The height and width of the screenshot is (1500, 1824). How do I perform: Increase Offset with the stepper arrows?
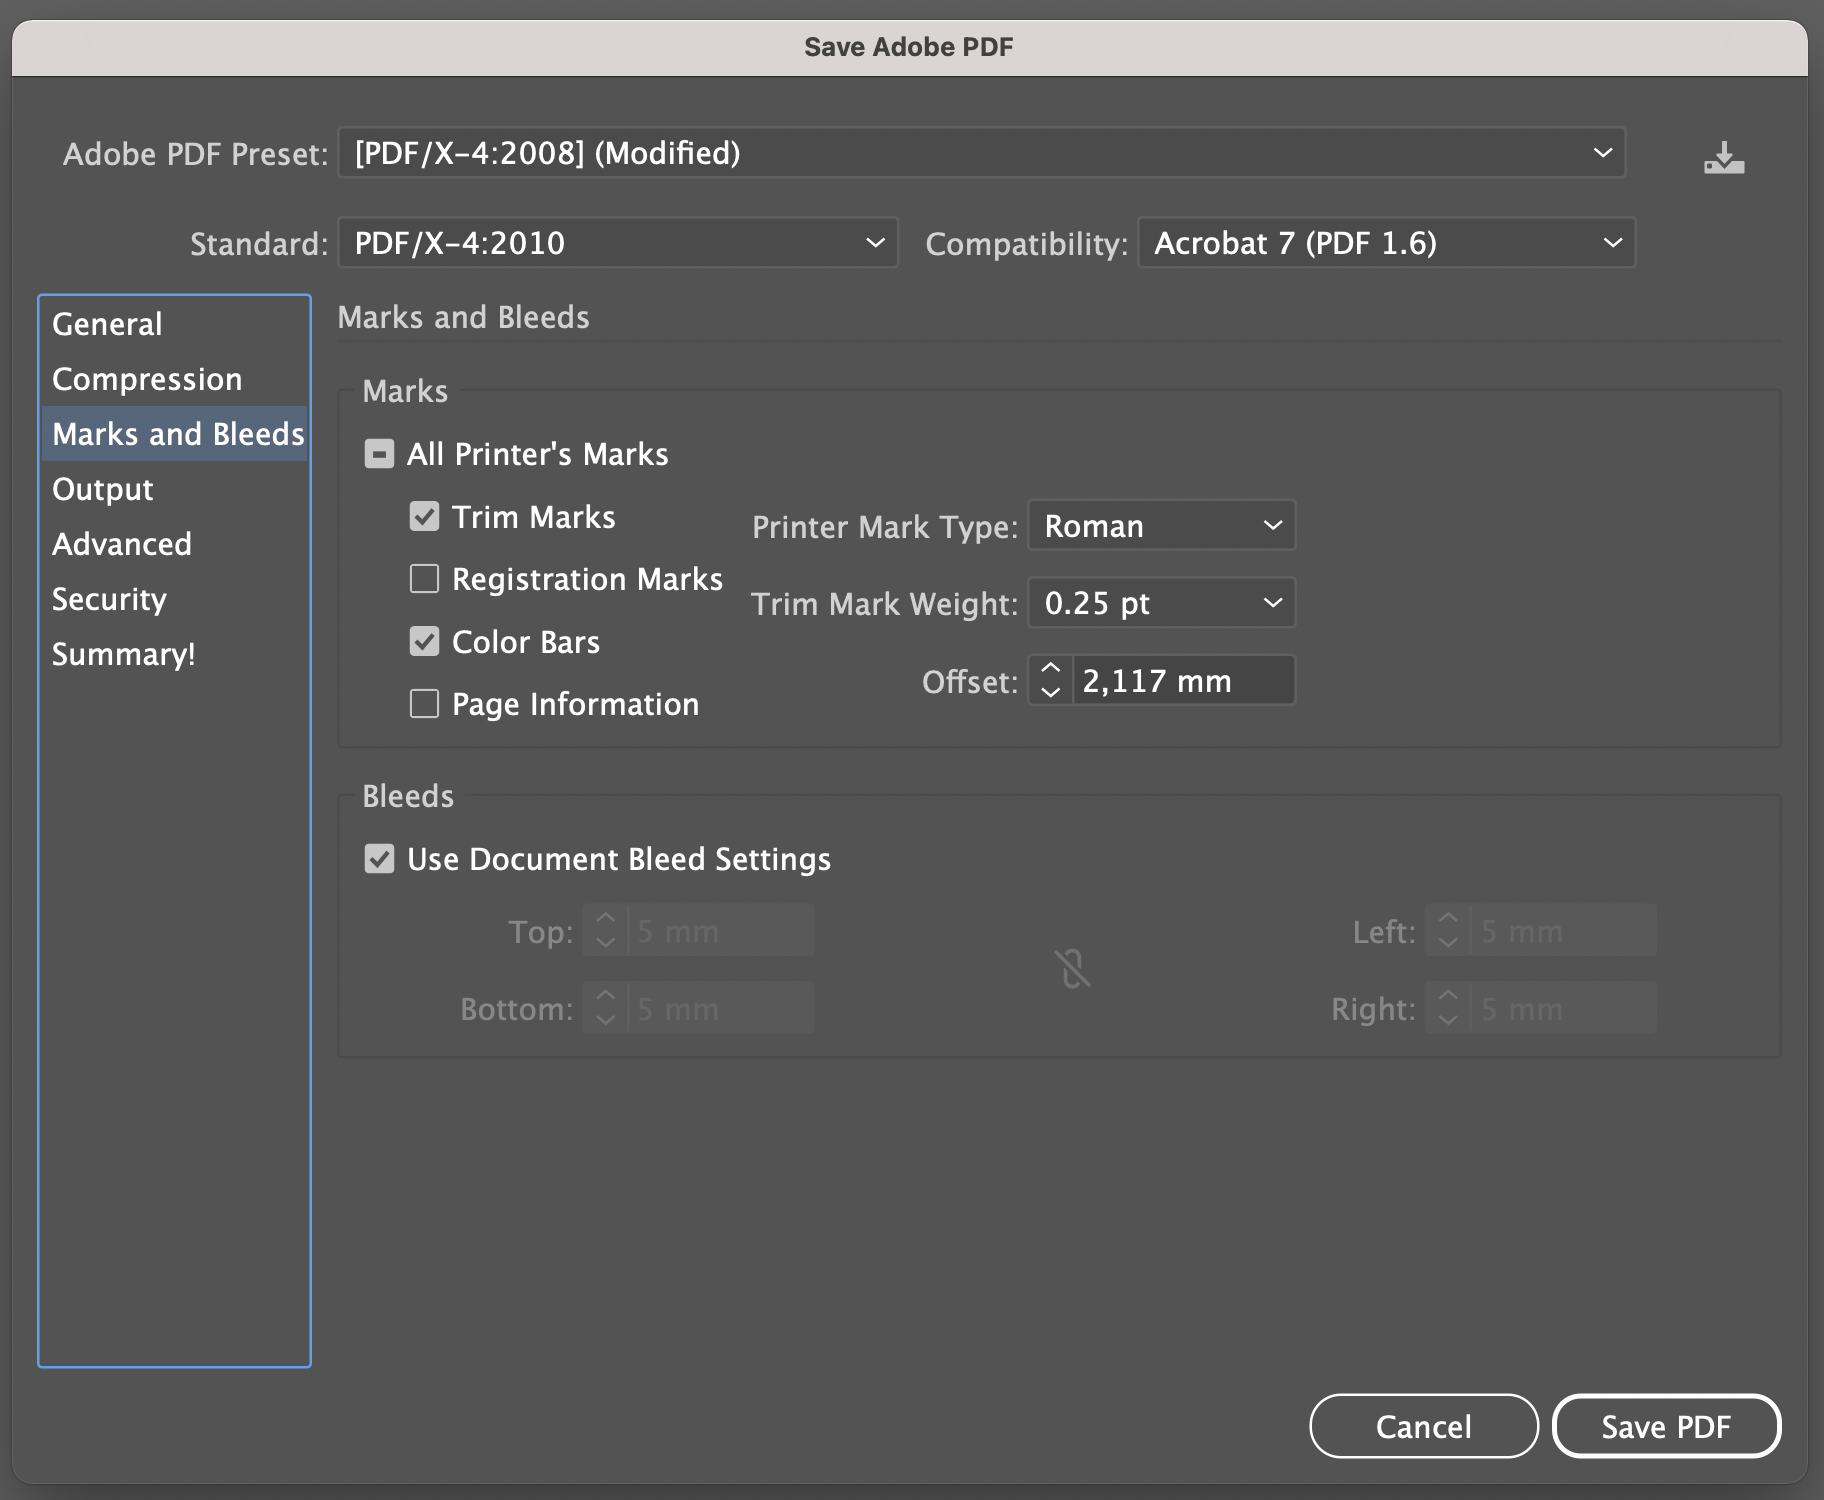pos(1050,668)
